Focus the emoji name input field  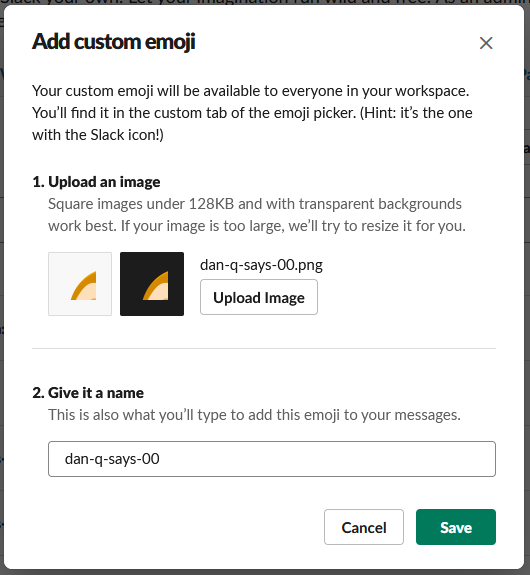pyautogui.click(x=272, y=459)
